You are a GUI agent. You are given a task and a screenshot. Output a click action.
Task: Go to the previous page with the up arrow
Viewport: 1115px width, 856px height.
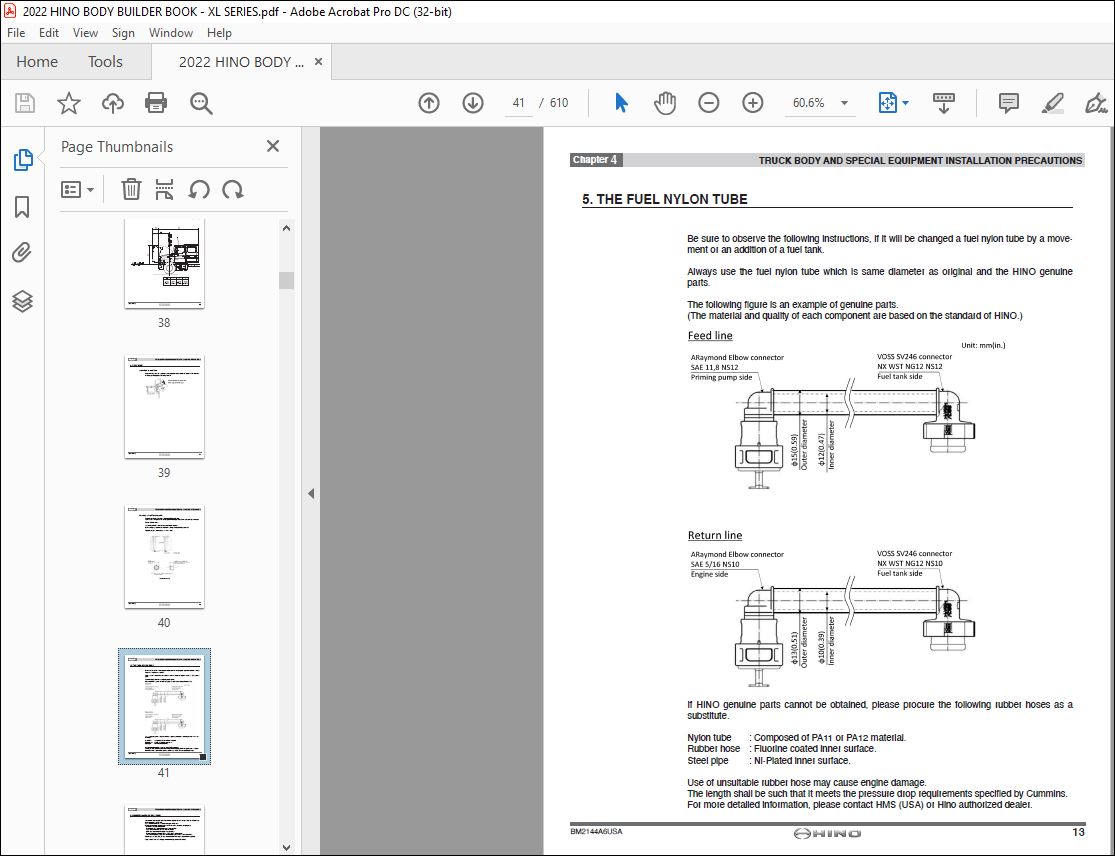(x=429, y=103)
